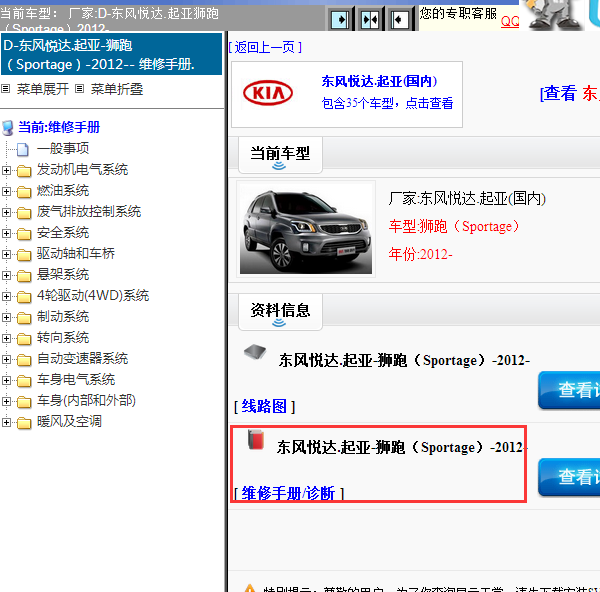The width and height of the screenshot is (600, 592).
Task: Click the red QQ customer service link
Action: click(510, 21)
